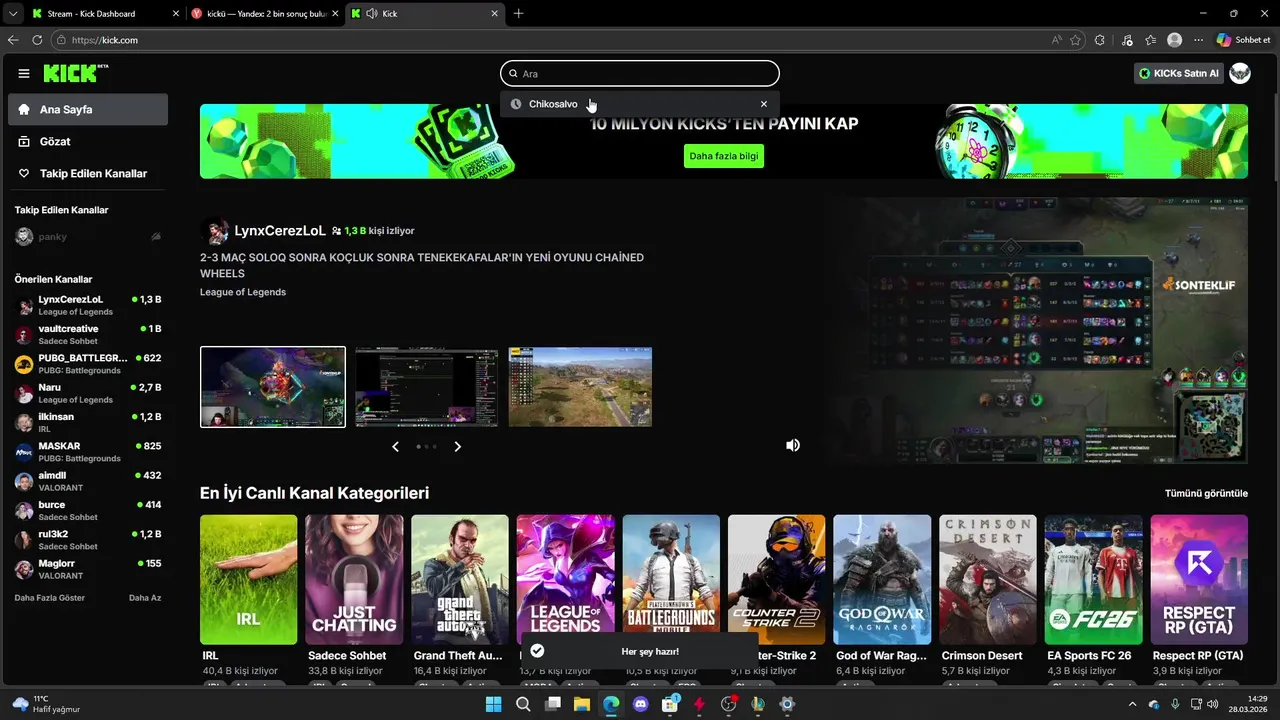The width and height of the screenshot is (1280, 720).
Task: Toggle featured stream volume speaker
Action: (x=793, y=446)
